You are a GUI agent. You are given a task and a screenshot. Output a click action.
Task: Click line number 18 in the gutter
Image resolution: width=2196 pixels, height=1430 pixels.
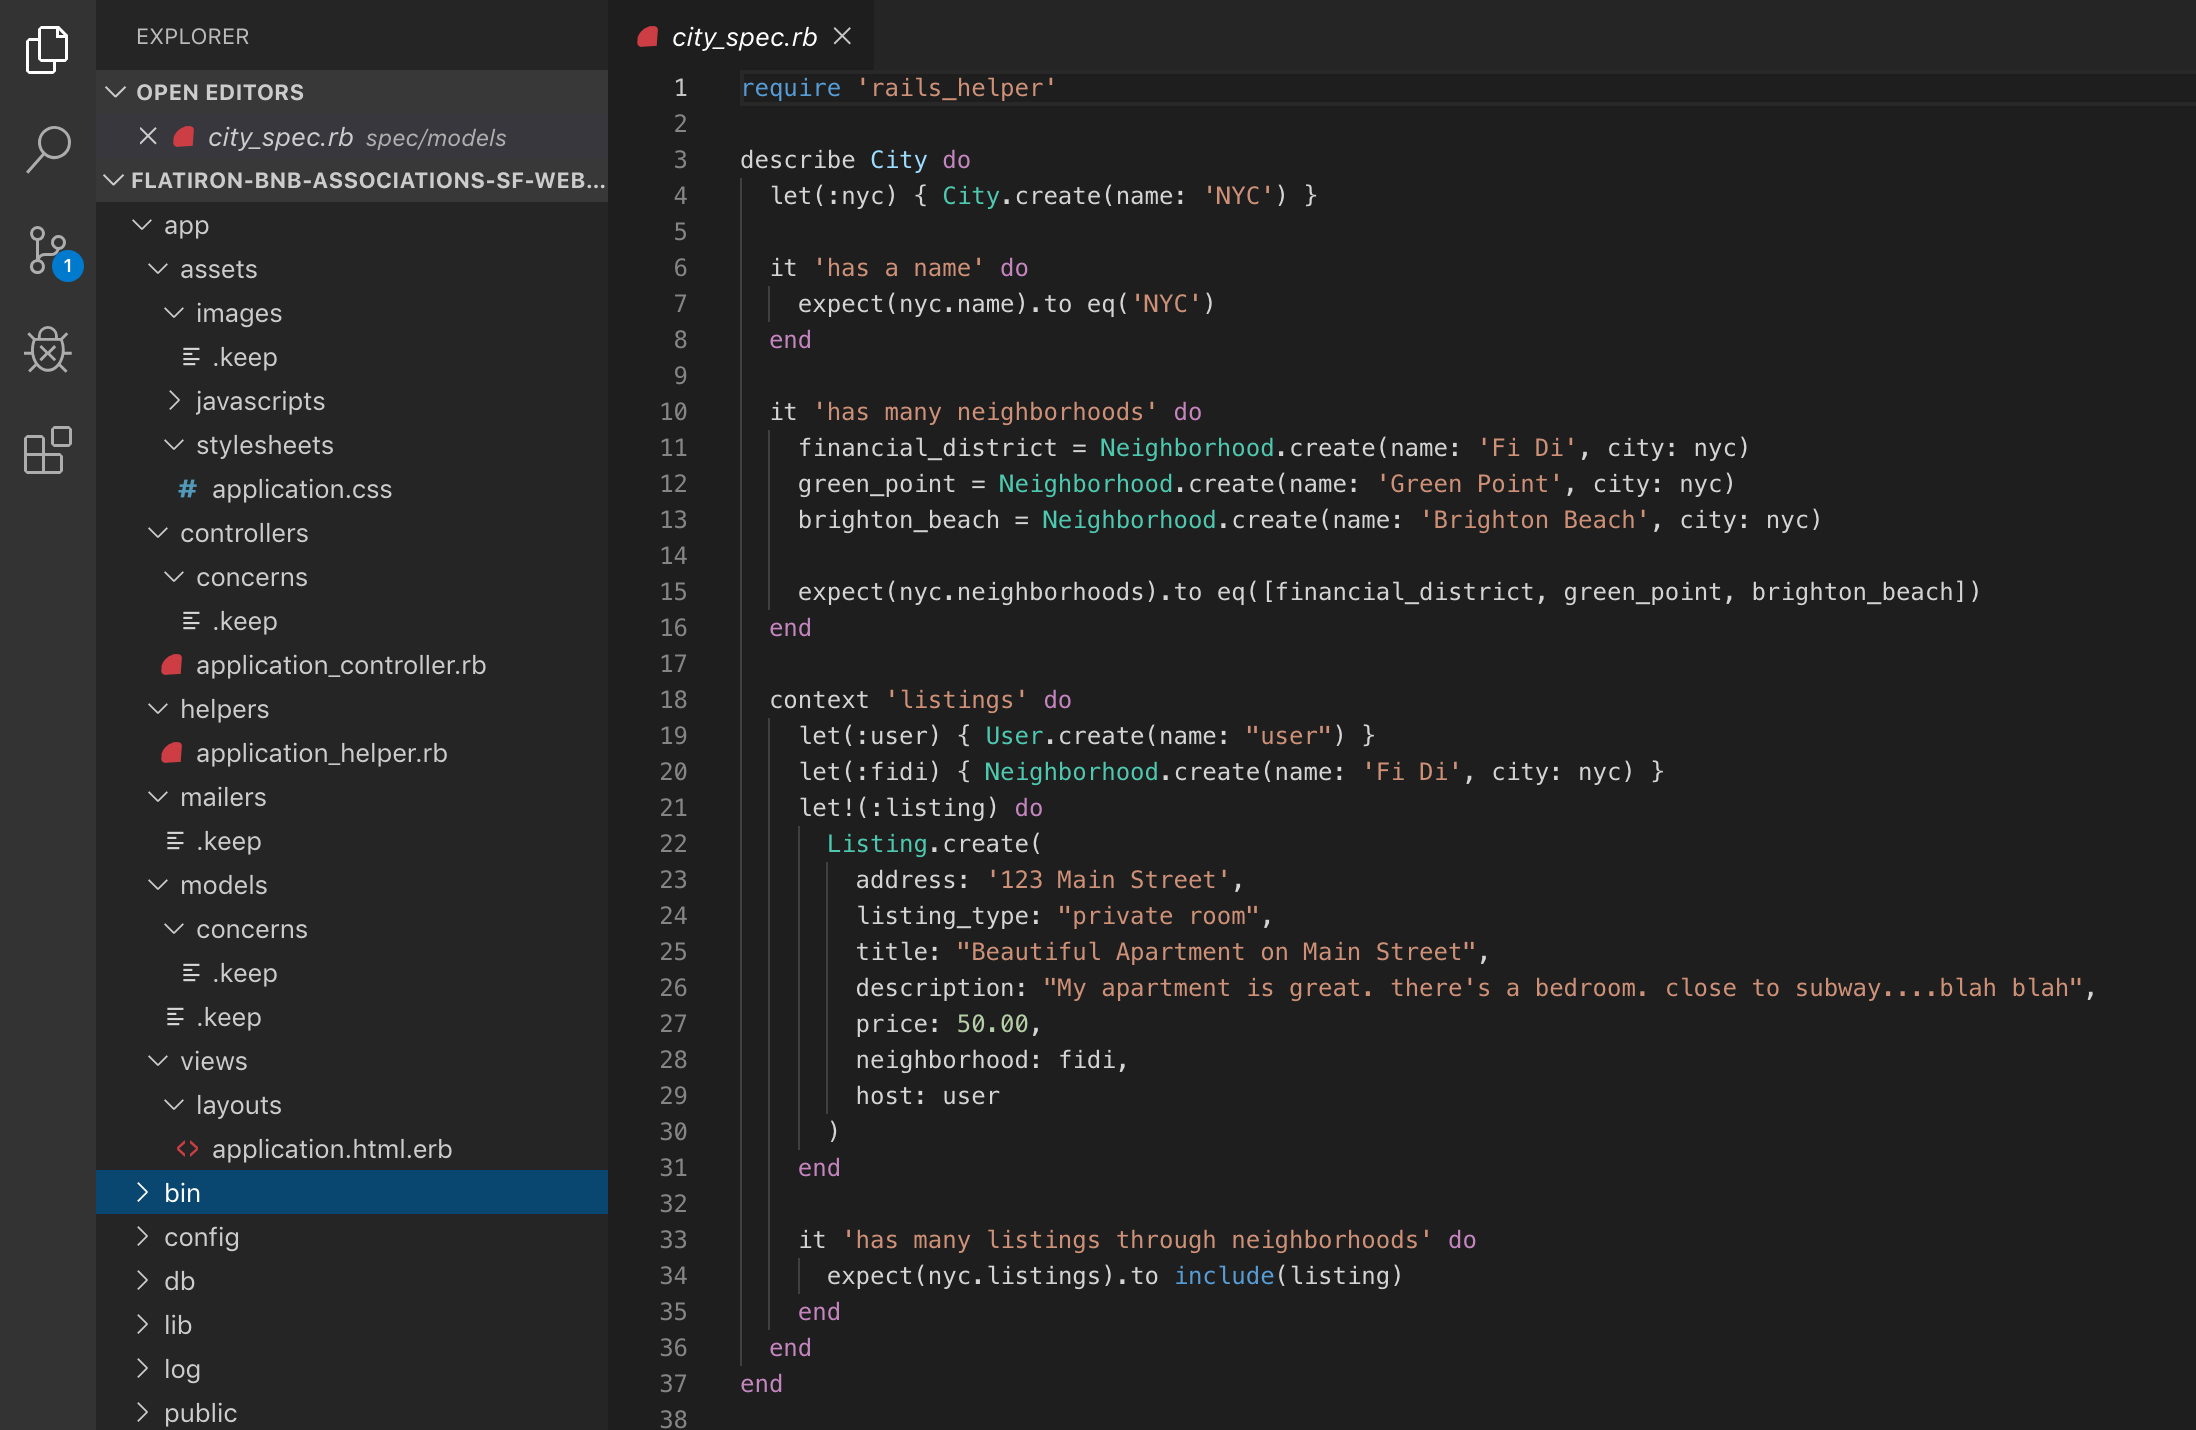[x=673, y=700]
